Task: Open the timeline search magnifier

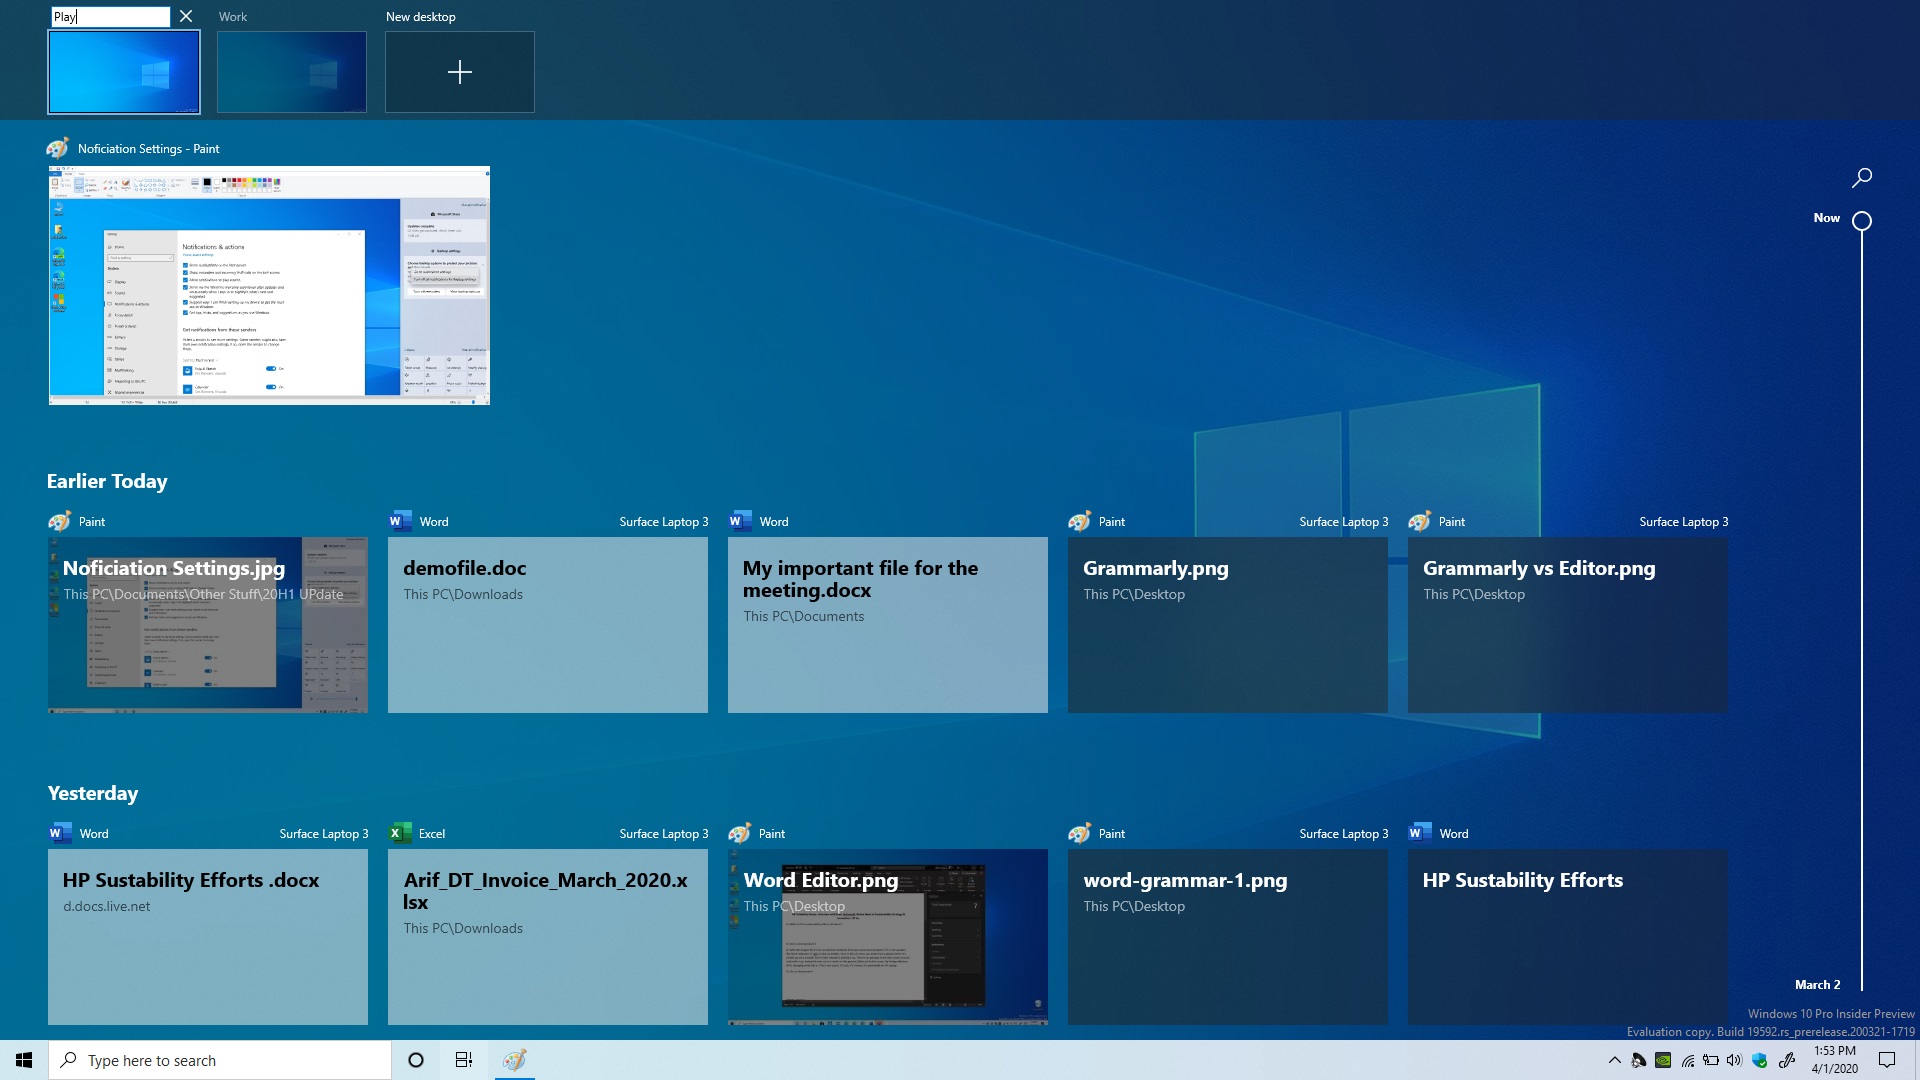Action: point(1862,178)
